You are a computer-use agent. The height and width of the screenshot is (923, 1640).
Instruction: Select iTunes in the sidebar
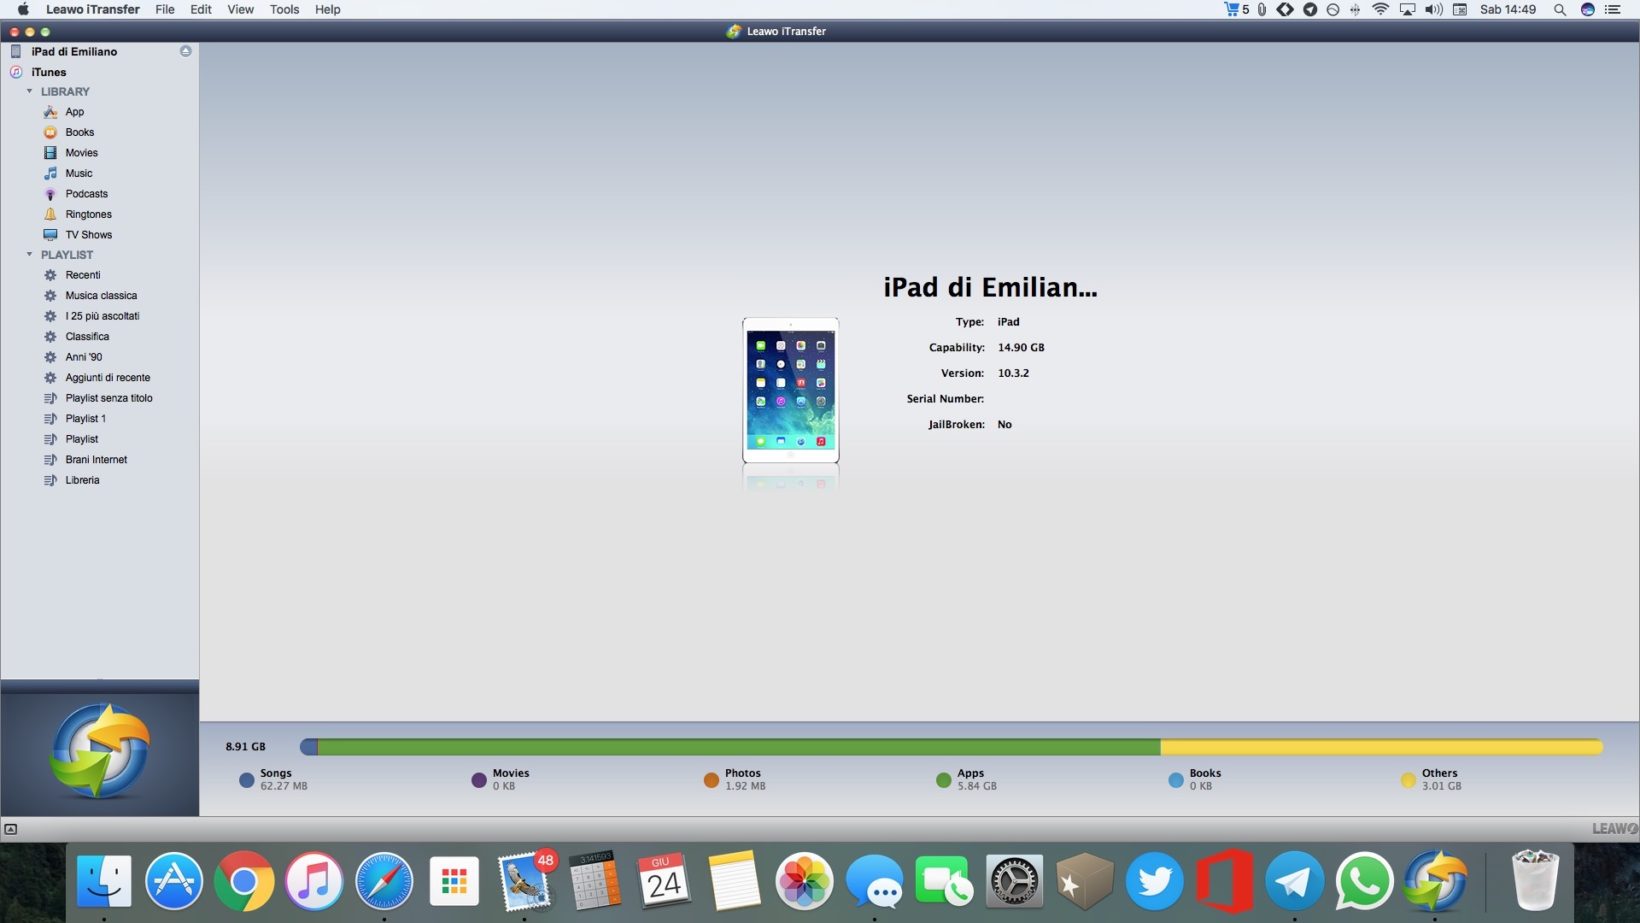[x=48, y=72]
